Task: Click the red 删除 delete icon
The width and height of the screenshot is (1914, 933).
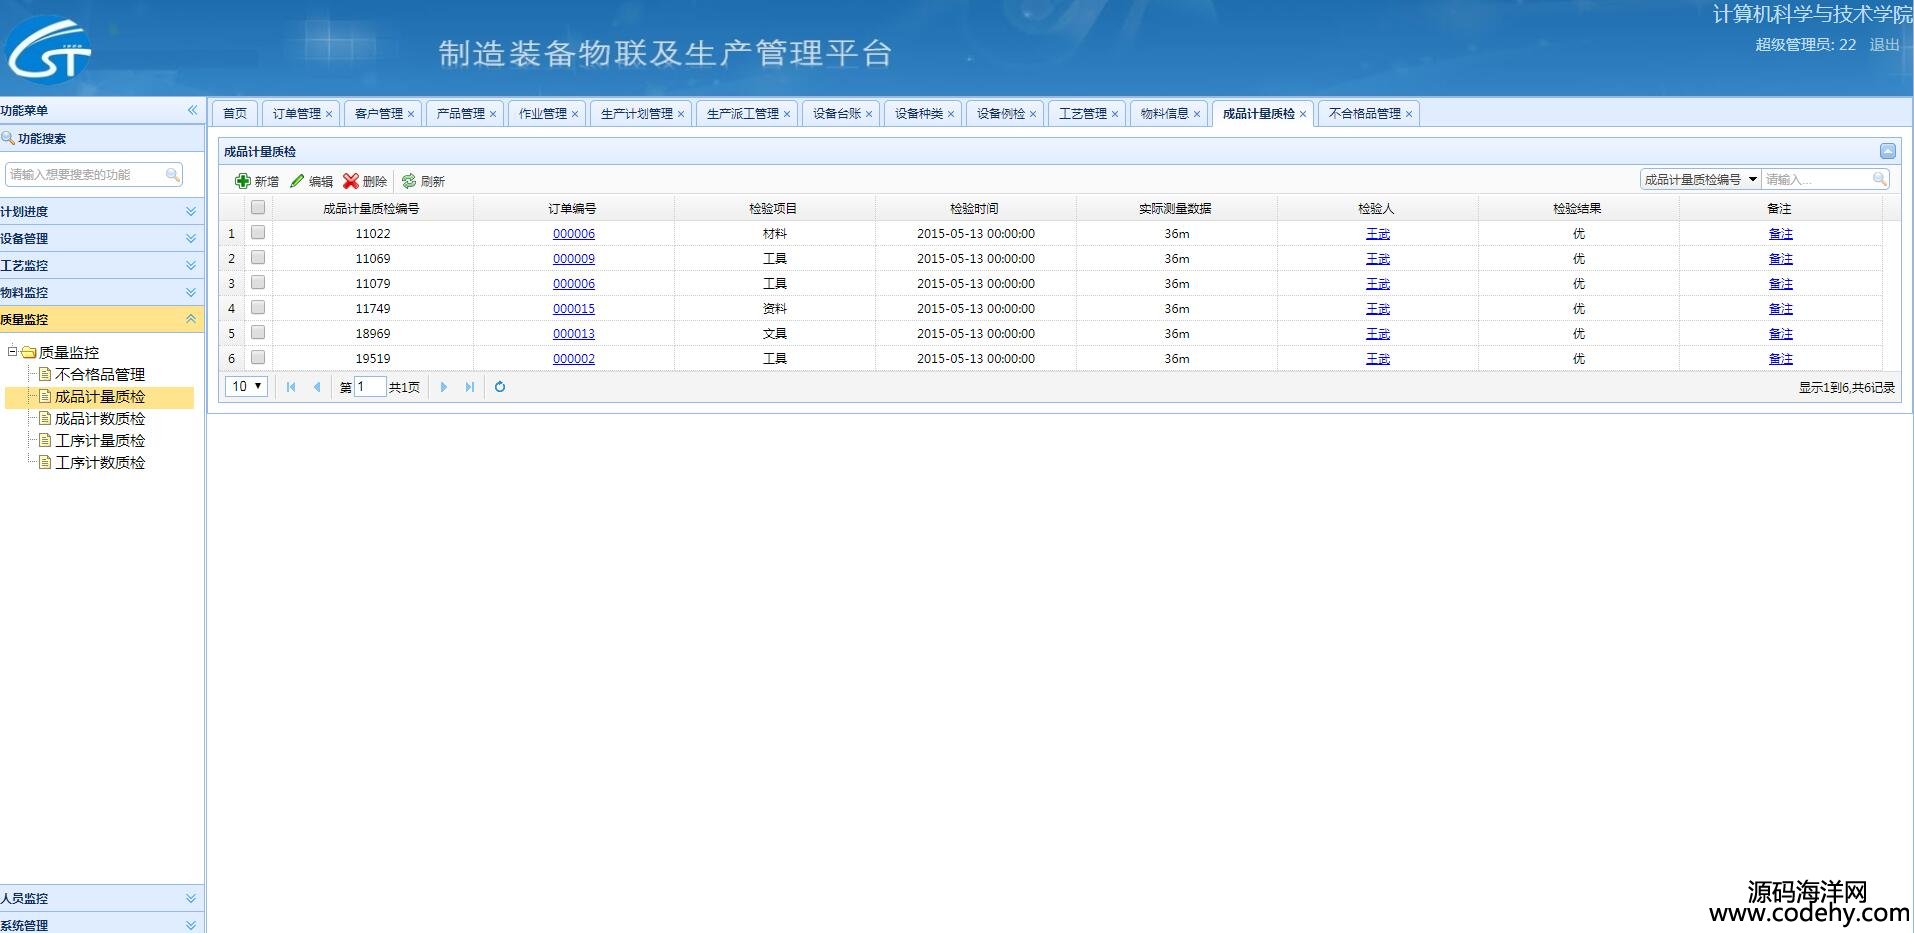Action: point(351,181)
